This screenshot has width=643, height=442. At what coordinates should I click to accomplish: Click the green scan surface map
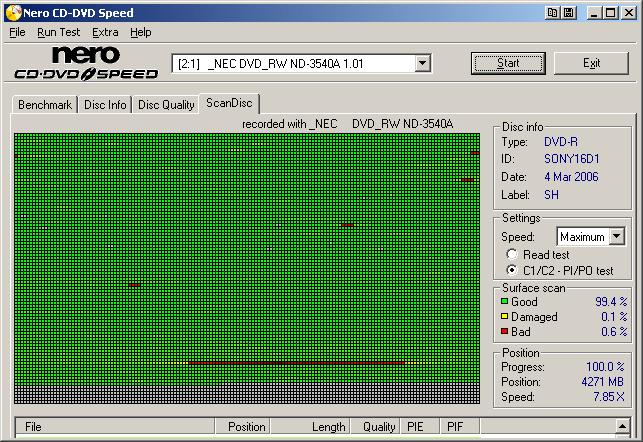pos(247,269)
